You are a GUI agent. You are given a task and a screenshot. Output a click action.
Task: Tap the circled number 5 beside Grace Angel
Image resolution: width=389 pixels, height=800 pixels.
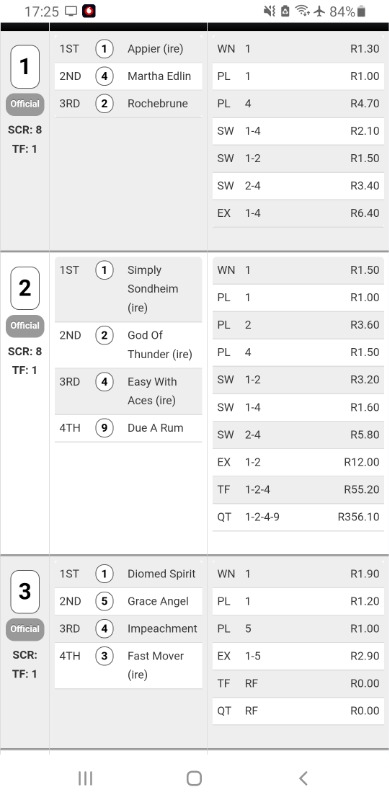click(x=104, y=602)
